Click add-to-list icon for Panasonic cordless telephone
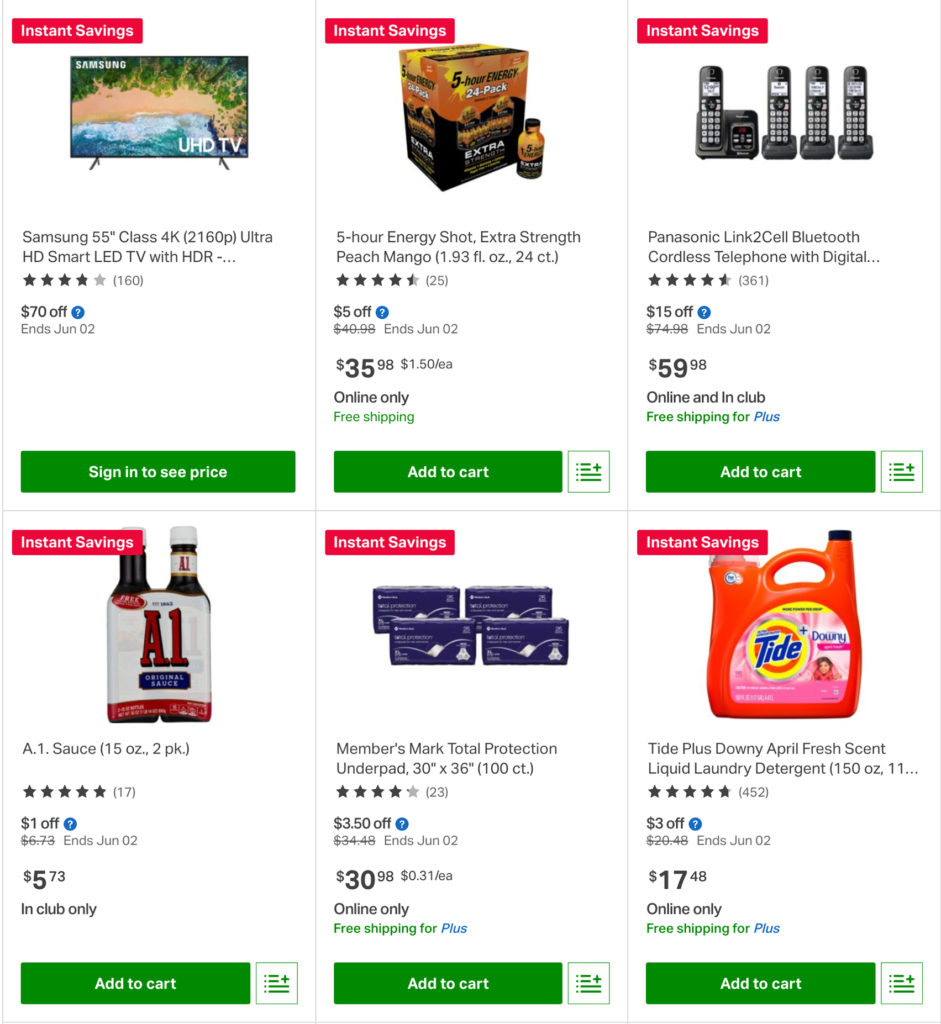 (901, 472)
